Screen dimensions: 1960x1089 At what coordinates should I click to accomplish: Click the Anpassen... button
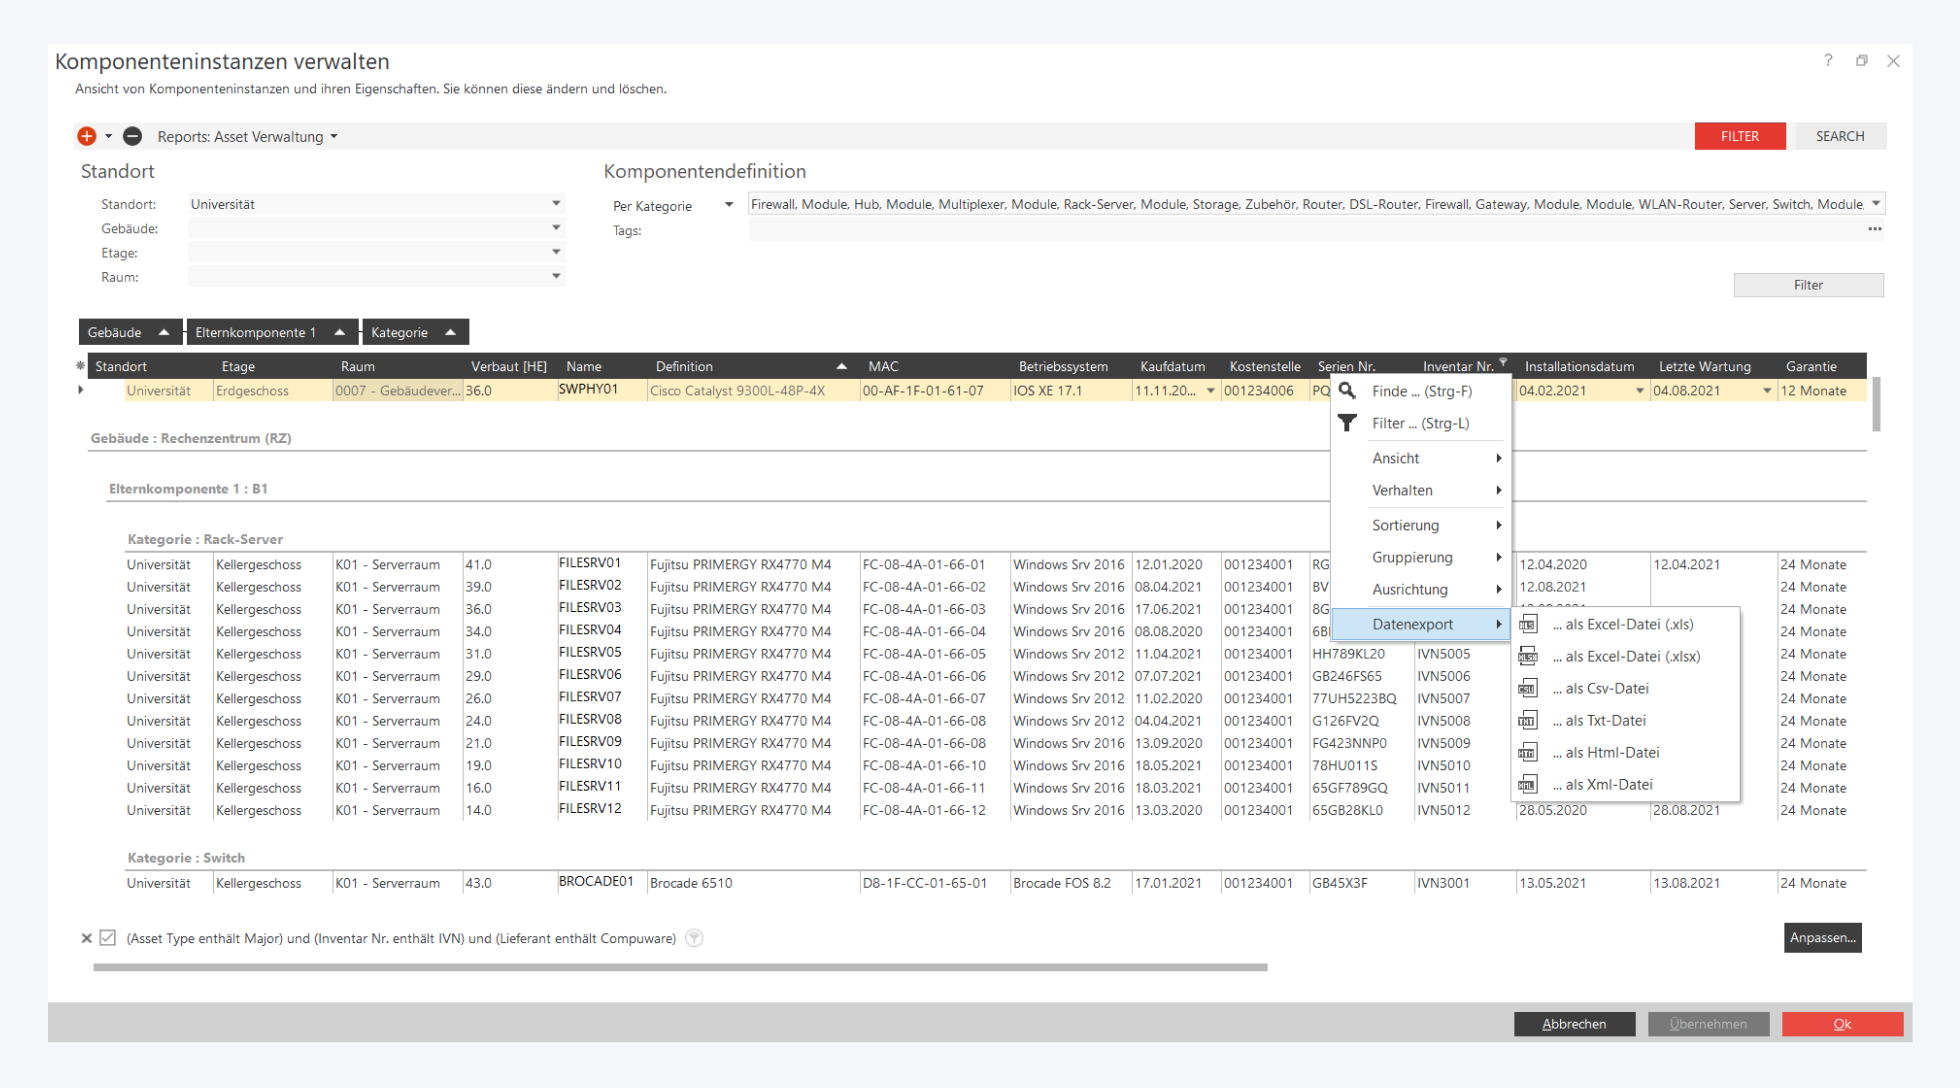tap(1821, 937)
